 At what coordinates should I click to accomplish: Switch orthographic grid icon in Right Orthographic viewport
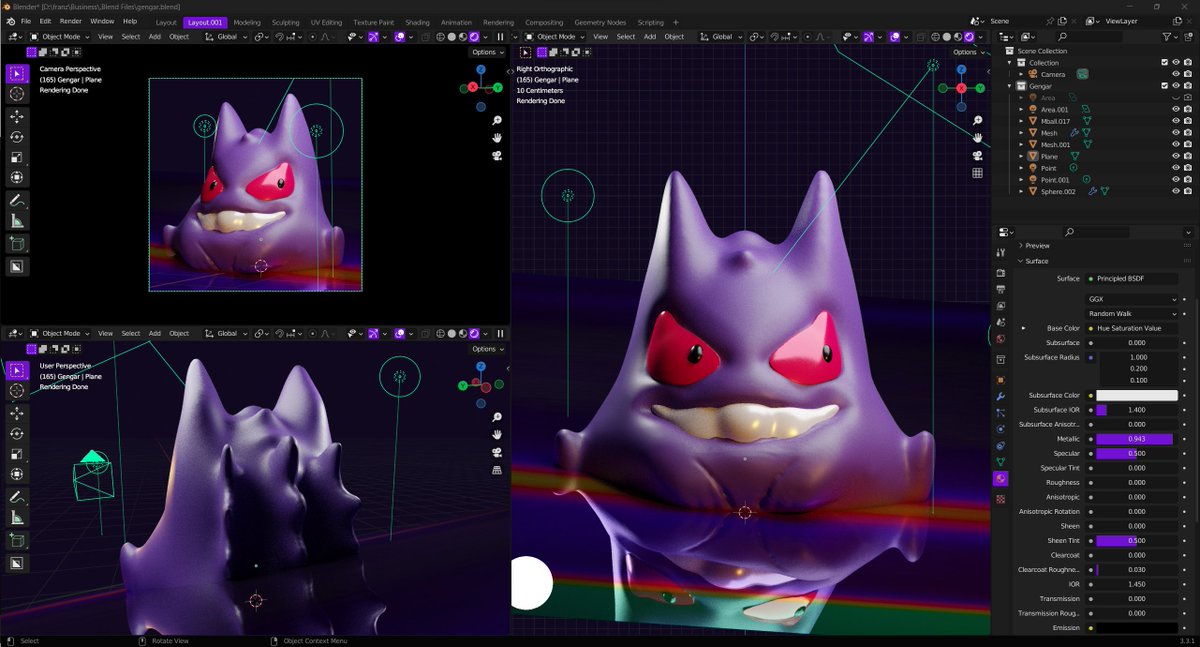(x=977, y=173)
